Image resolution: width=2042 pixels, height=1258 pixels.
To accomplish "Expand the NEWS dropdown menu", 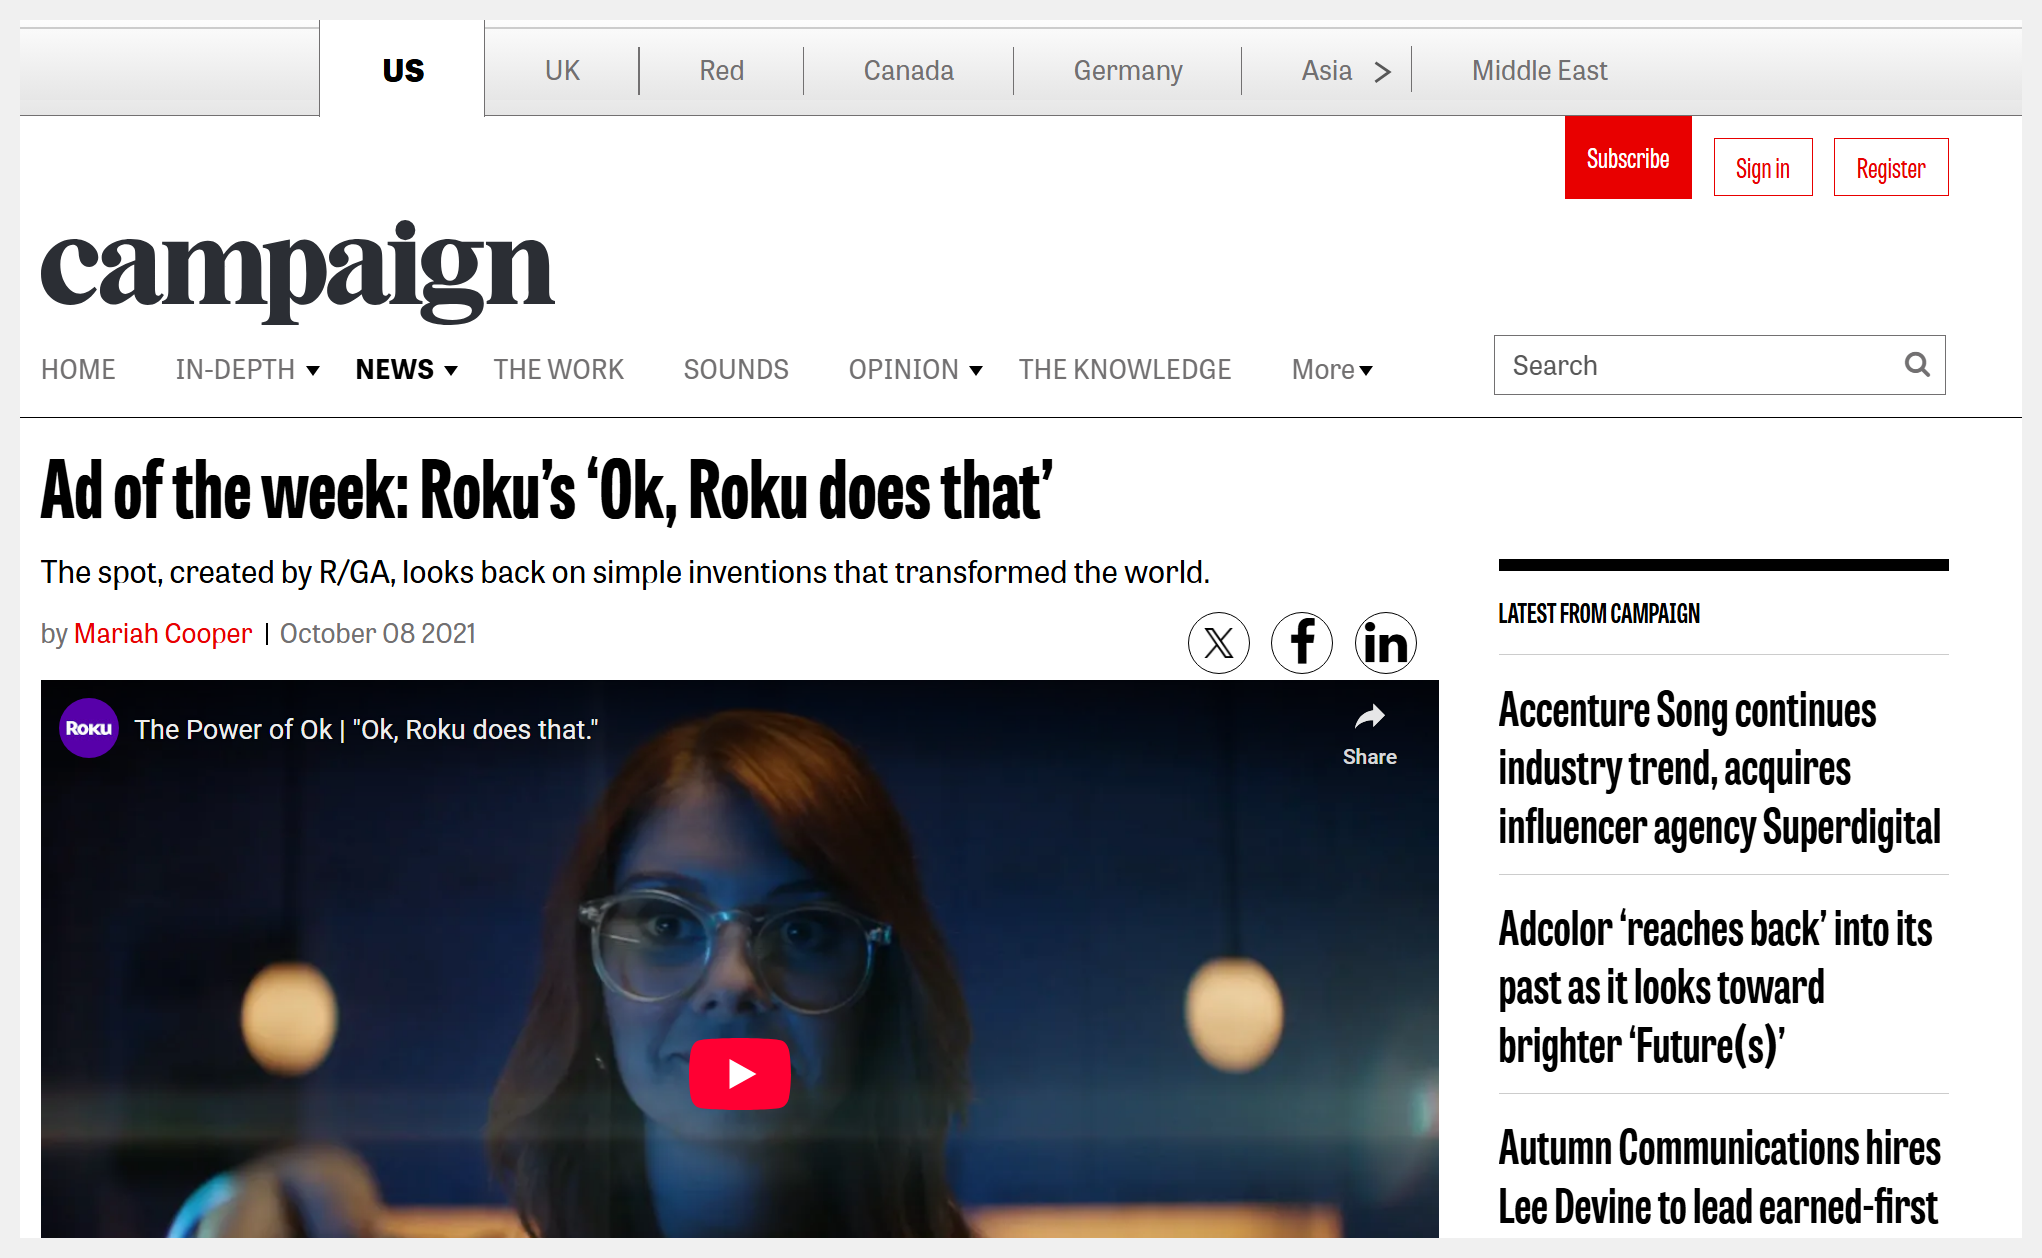I will coord(451,371).
